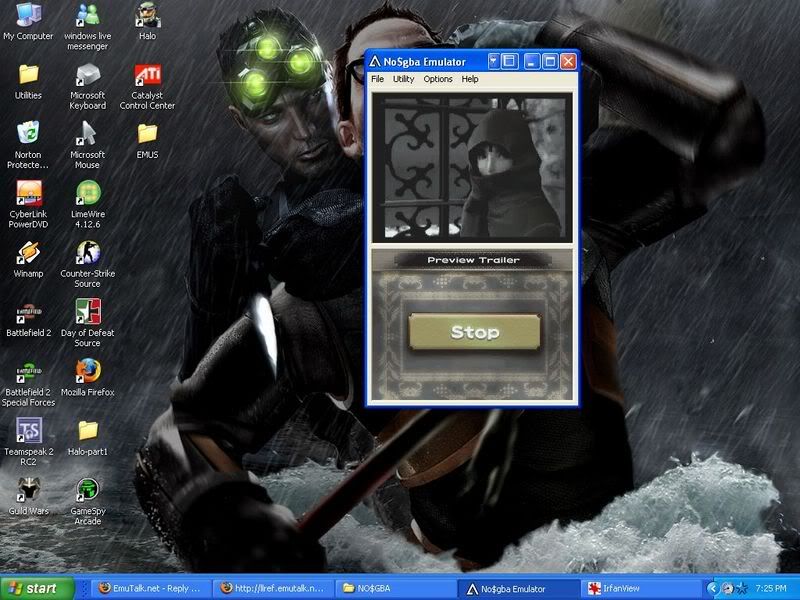Click the round tray icon beside the tray expand arrow
800x600 pixels.
(728, 589)
